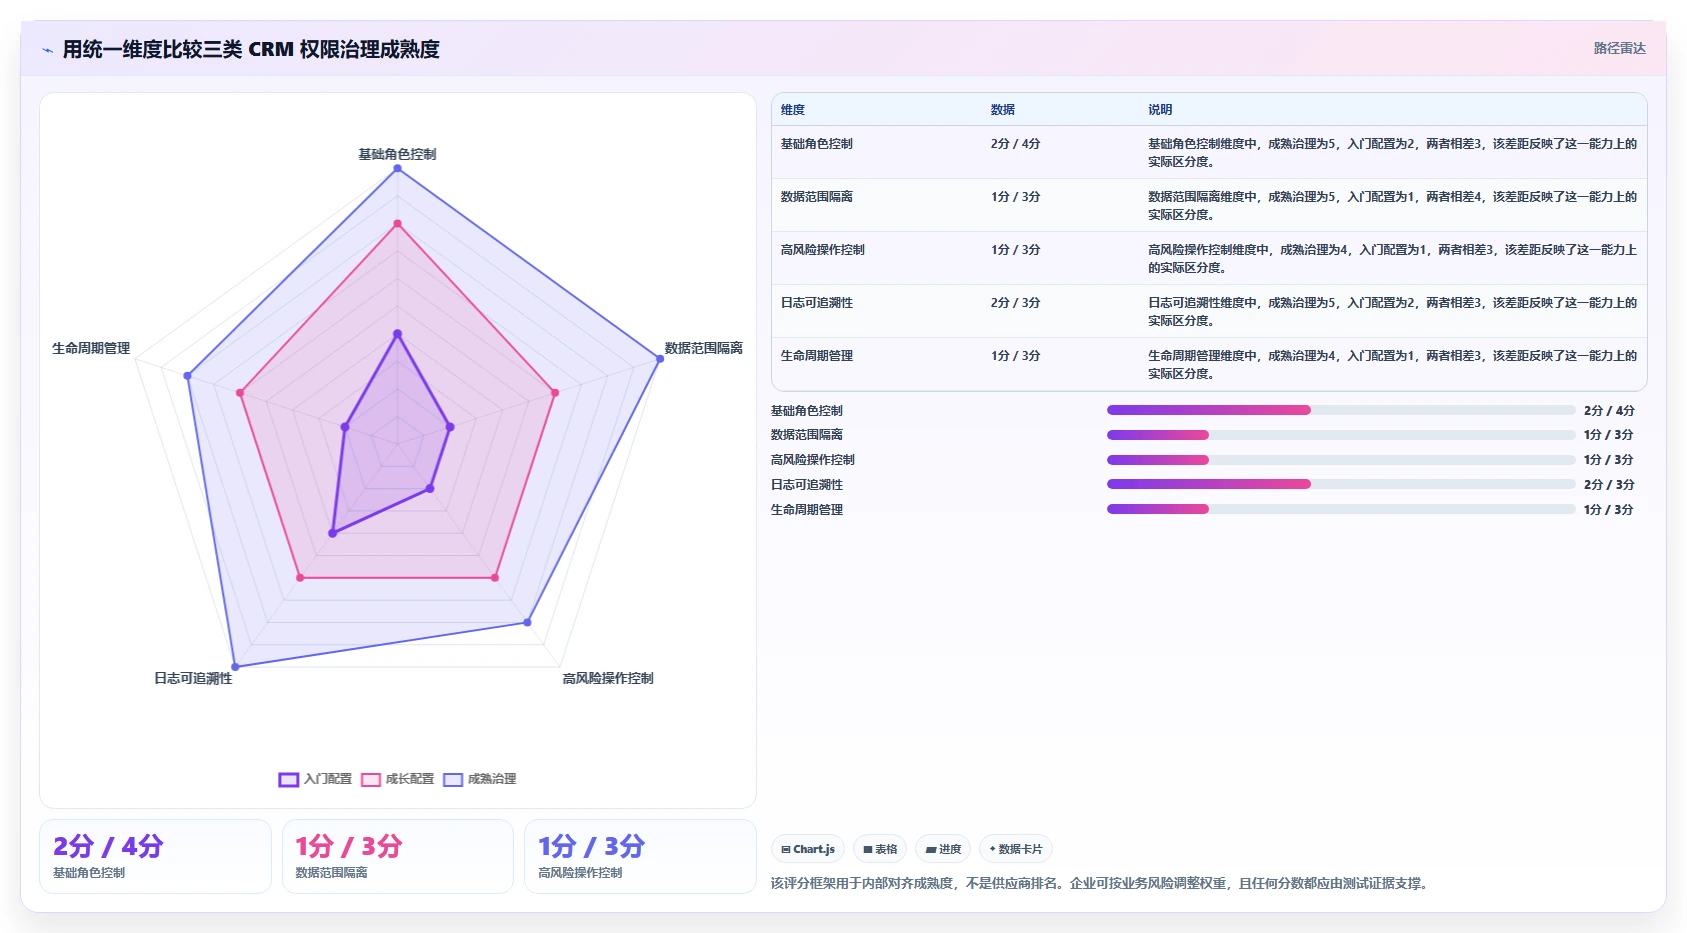Click 入门配置 data point on 基础角色控制 axis
This screenshot has height=933, width=1687.
pyautogui.click(x=397, y=334)
